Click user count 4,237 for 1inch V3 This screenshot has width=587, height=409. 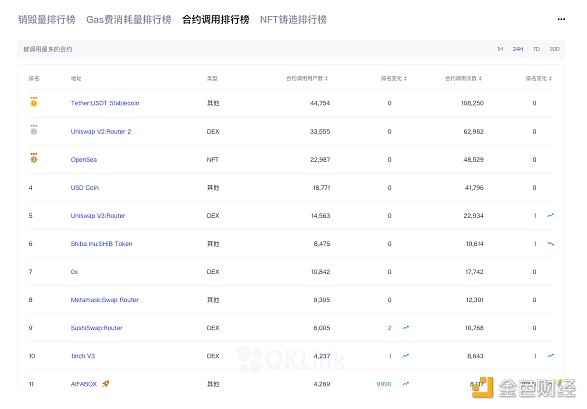[322, 356]
